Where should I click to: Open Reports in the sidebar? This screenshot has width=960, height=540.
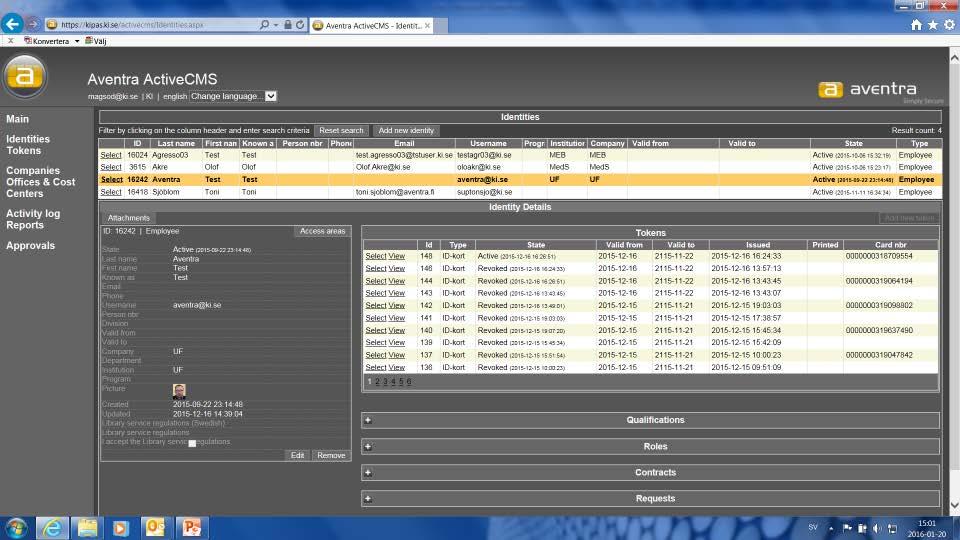pyautogui.click(x=24, y=225)
